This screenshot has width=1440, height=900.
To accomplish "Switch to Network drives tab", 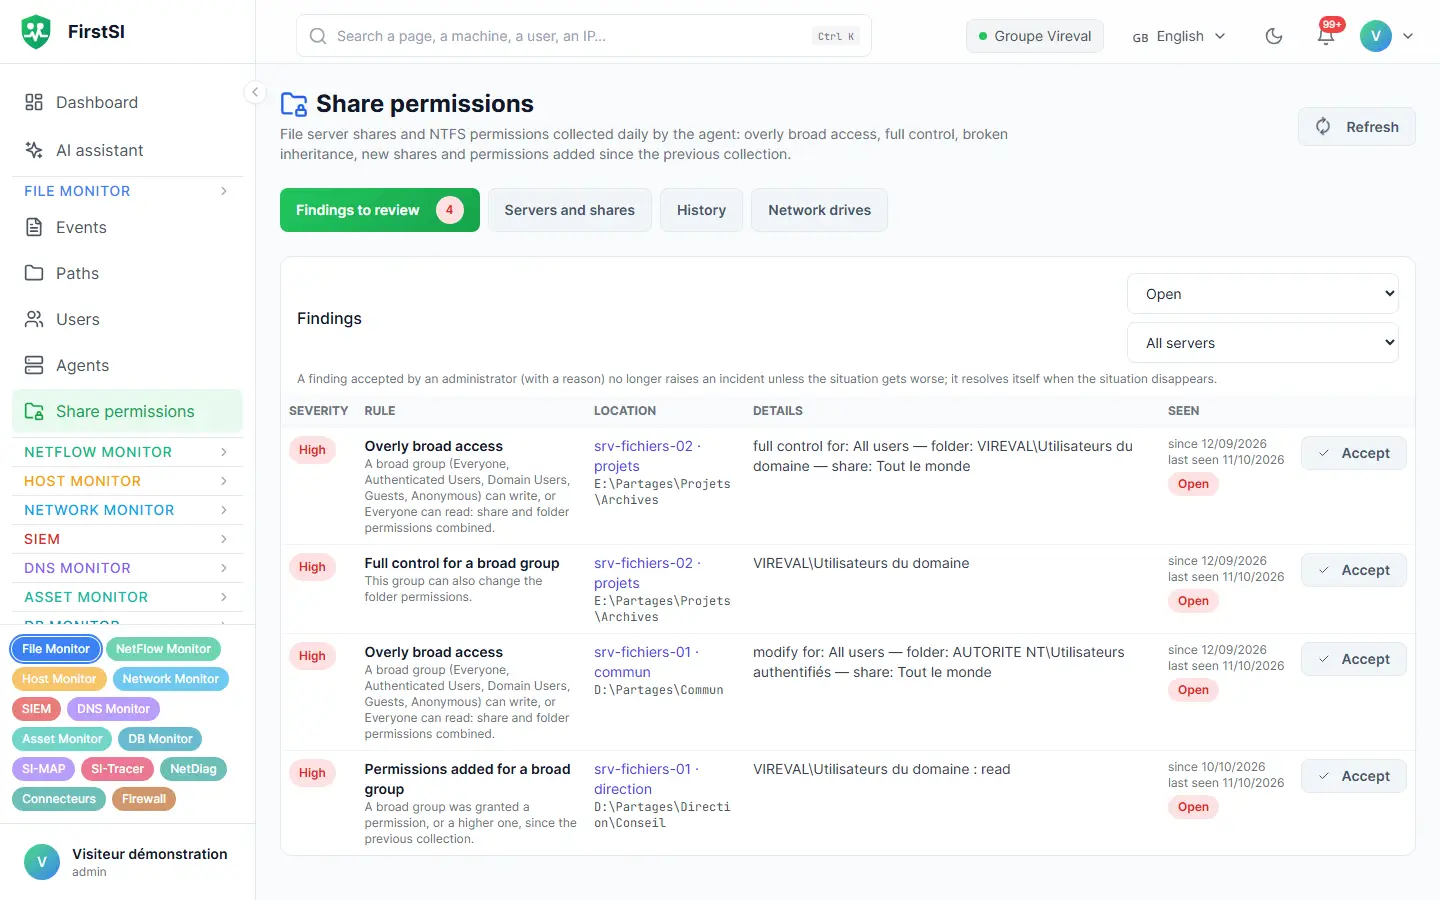I will (819, 210).
